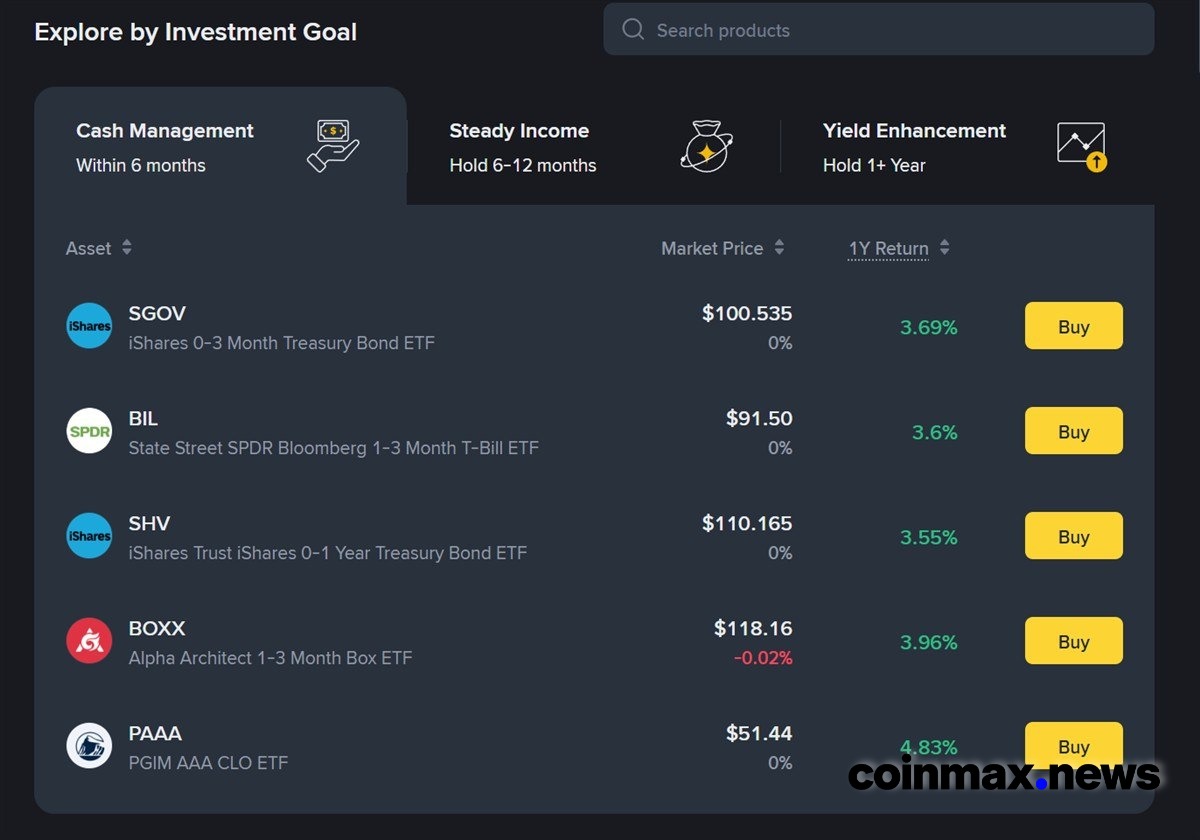
Task: Select the BIL ticker name
Action: [143, 418]
